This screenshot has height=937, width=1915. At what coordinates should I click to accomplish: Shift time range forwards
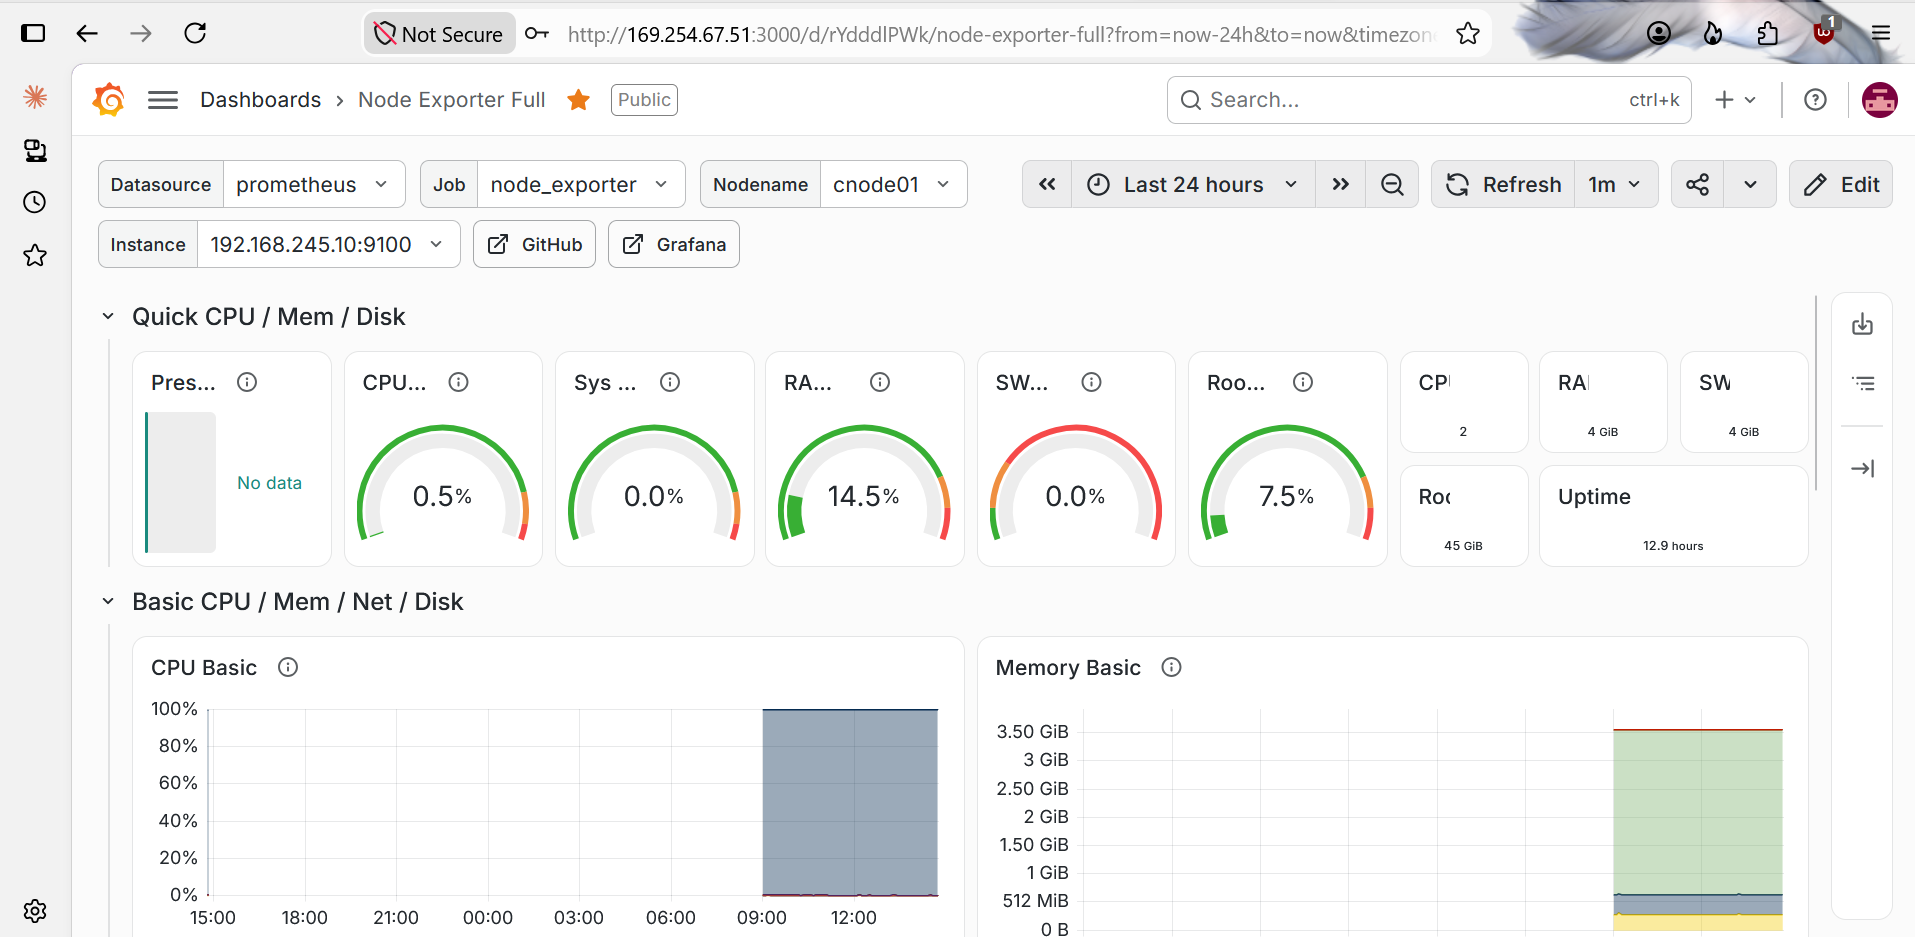[1341, 184]
